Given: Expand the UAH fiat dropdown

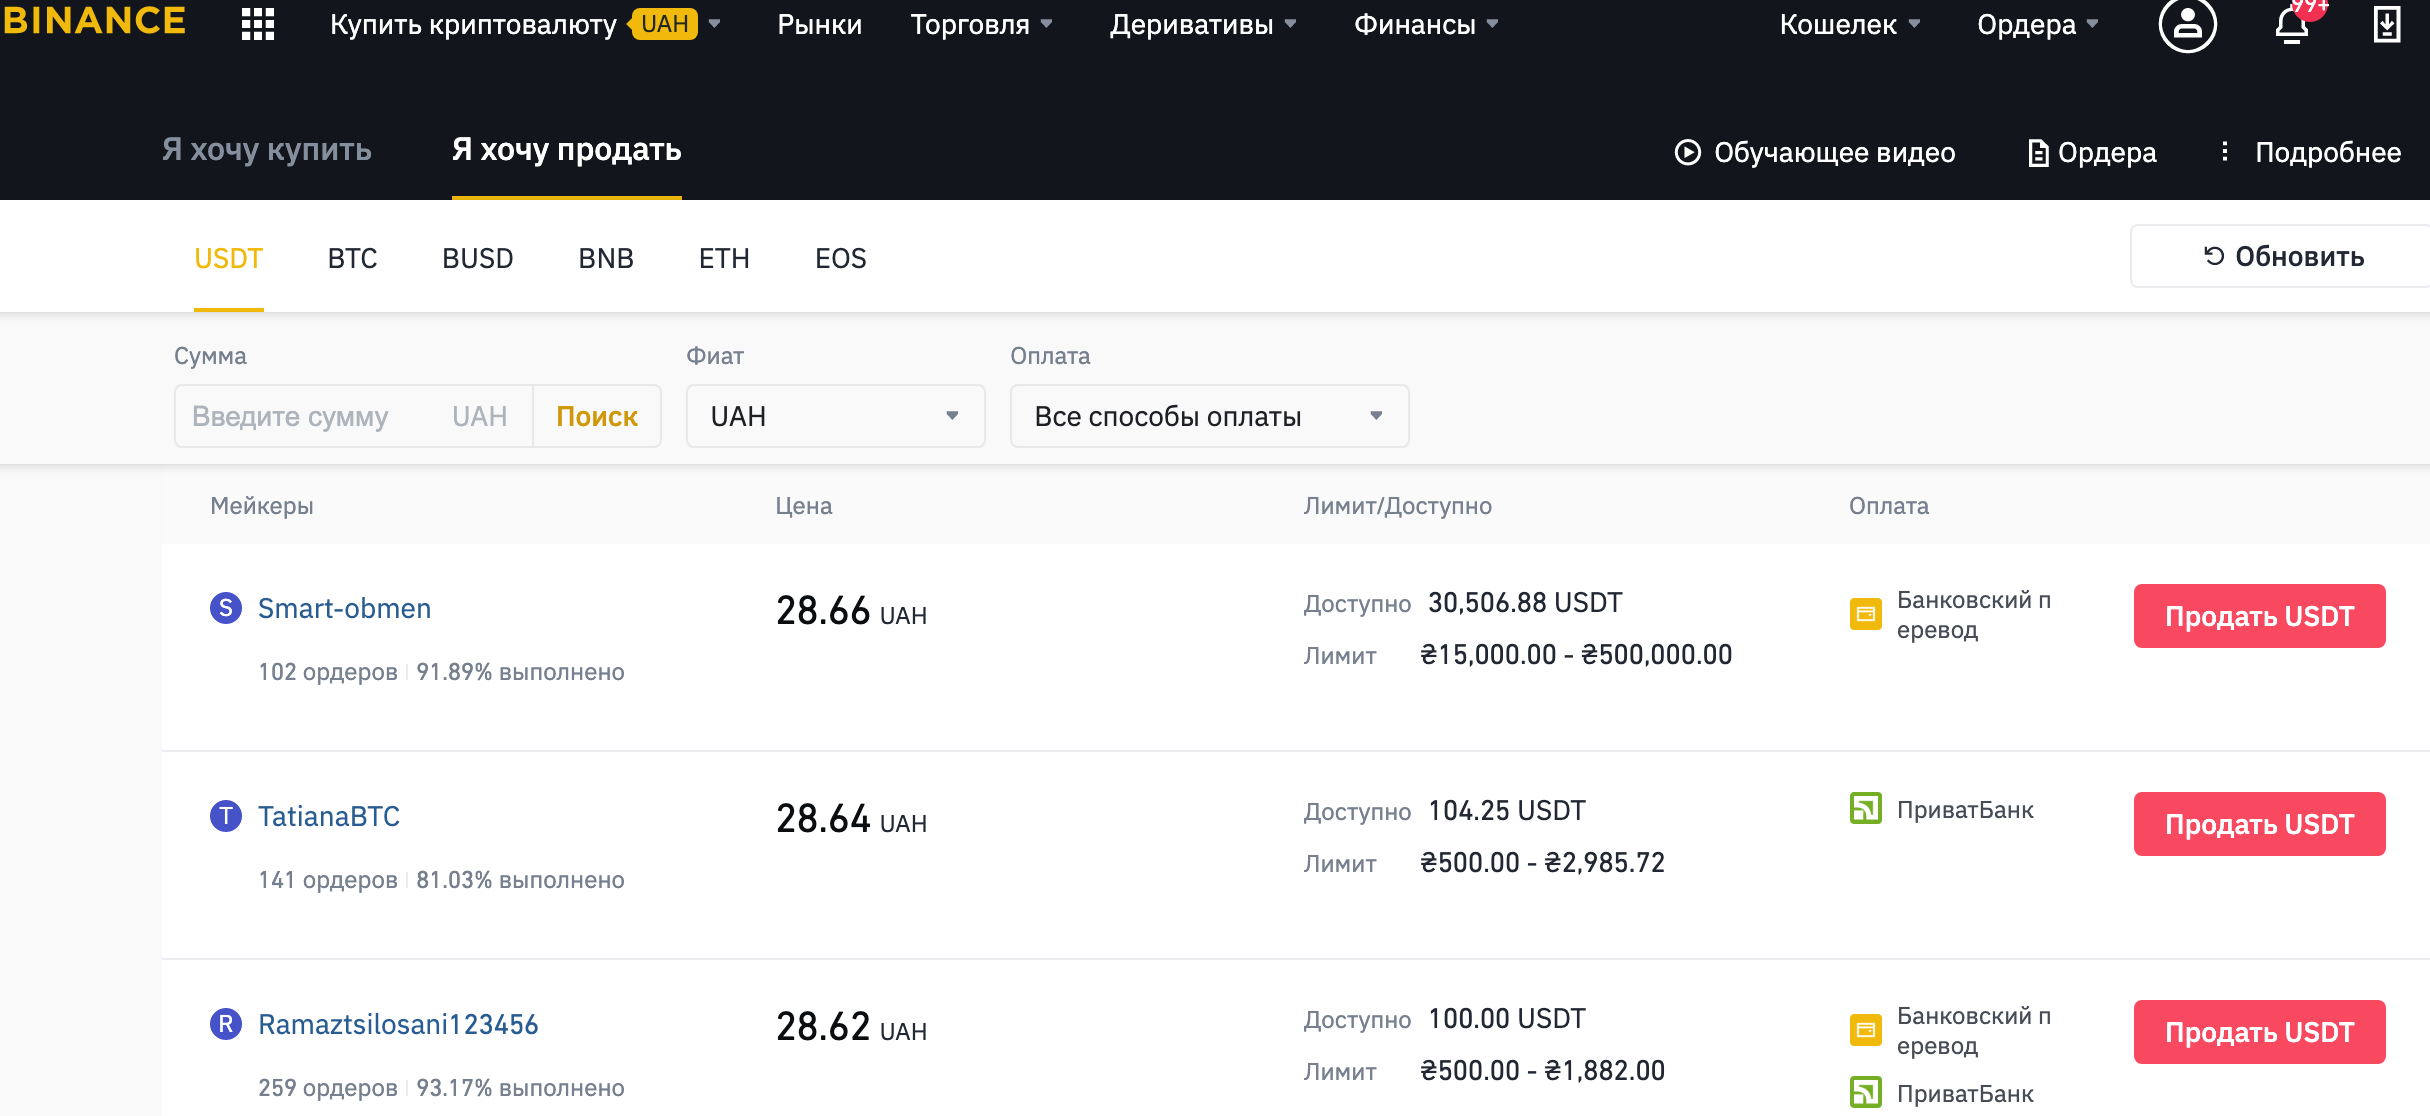Looking at the screenshot, I should click(x=835, y=416).
